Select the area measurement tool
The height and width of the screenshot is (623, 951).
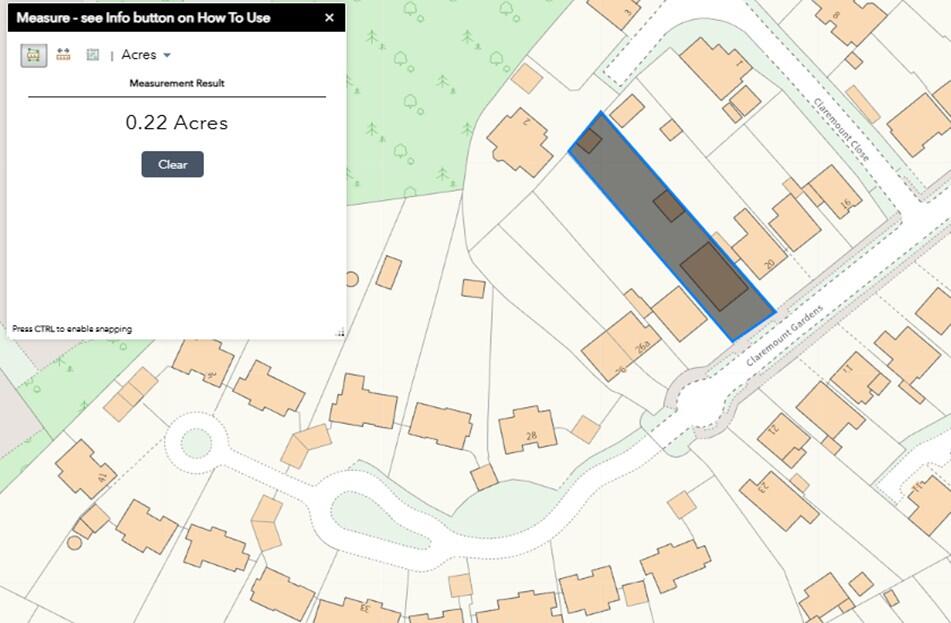point(34,55)
